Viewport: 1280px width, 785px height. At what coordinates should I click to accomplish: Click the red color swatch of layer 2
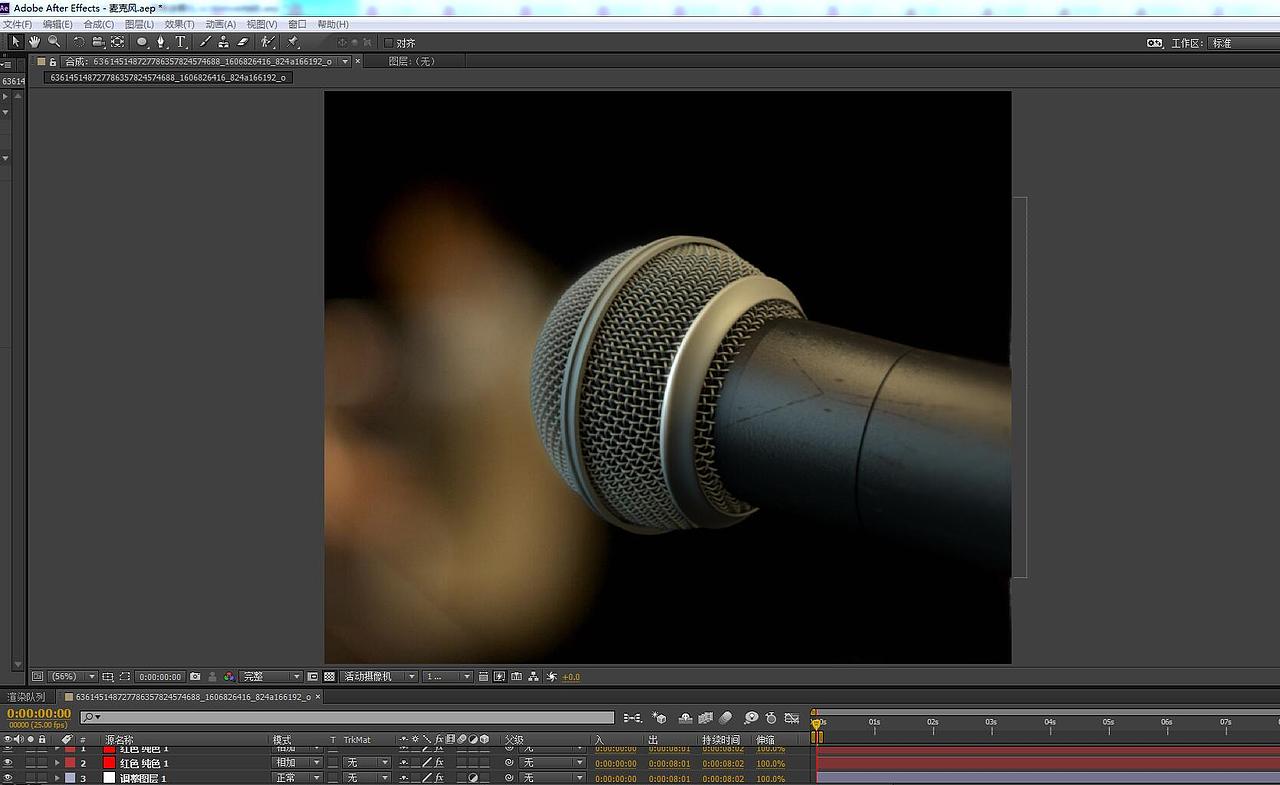[110, 763]
